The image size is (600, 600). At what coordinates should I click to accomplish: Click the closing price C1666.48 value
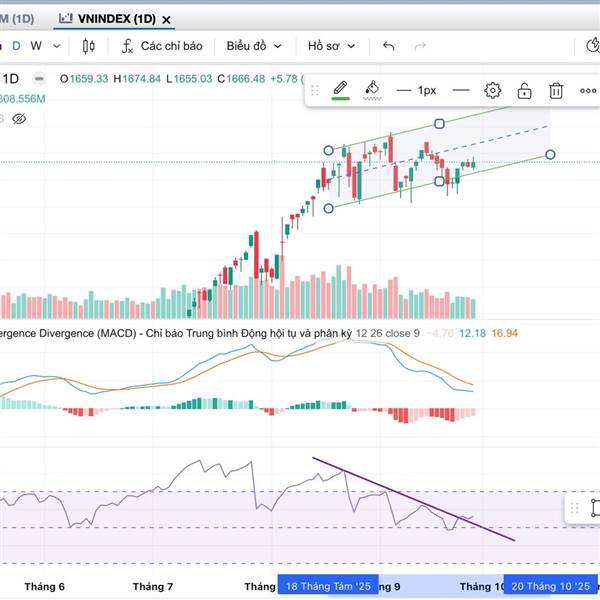click(241, 79)
